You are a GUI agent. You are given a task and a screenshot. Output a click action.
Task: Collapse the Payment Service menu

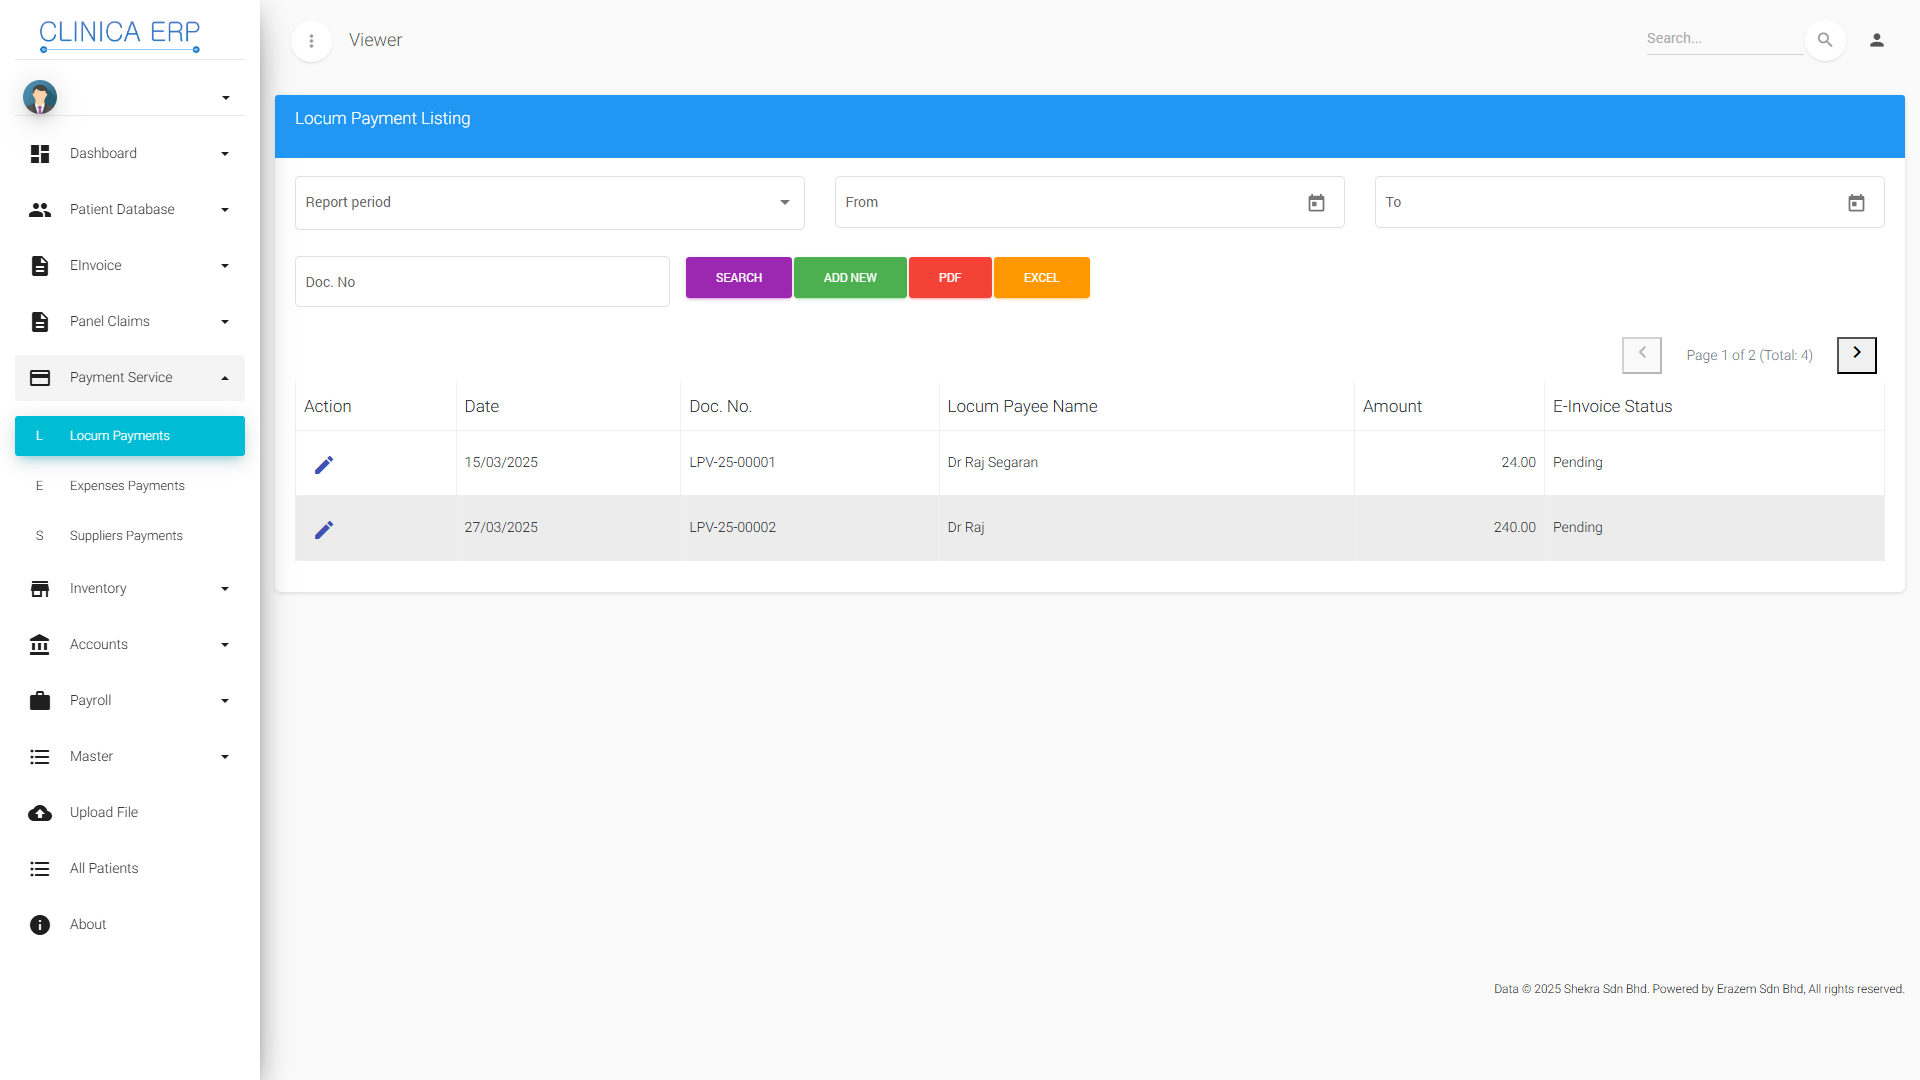pos(130,378)
